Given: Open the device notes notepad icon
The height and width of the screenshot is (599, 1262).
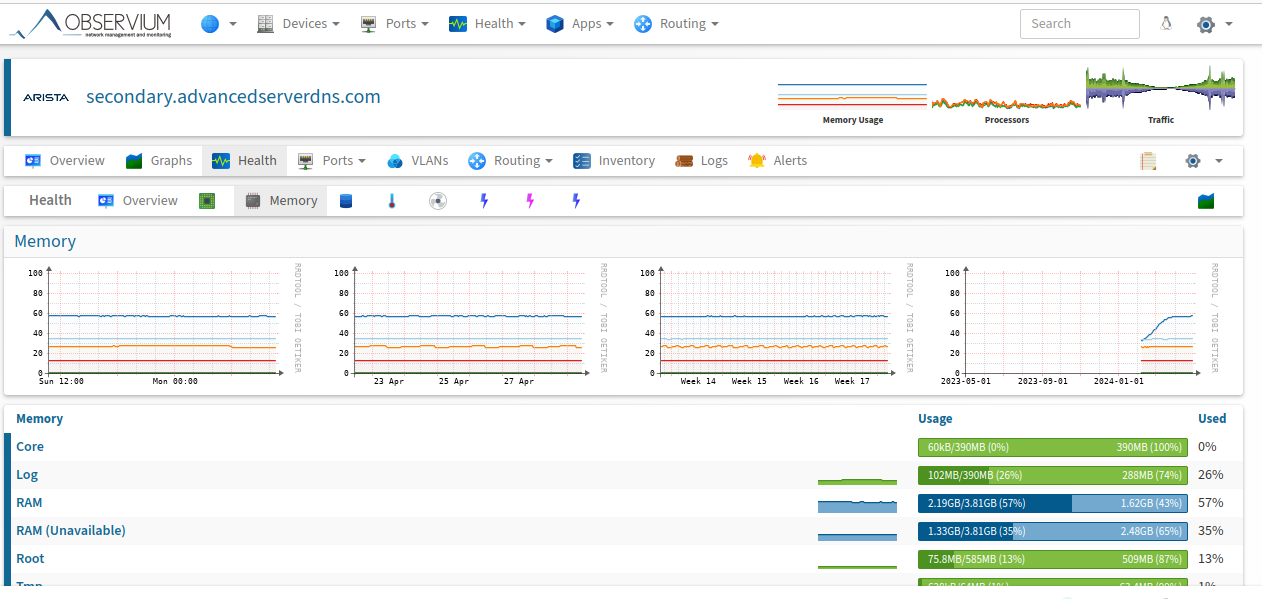Looking at the screenshot, I should point(1148,161).
